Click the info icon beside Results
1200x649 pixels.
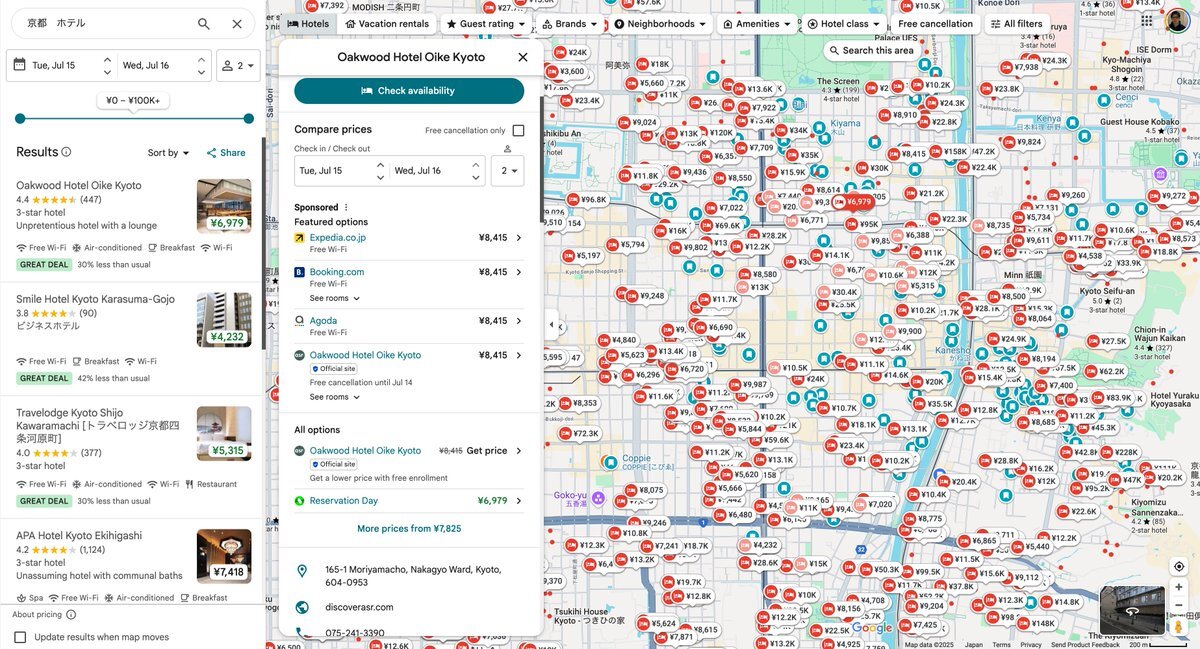66,152
